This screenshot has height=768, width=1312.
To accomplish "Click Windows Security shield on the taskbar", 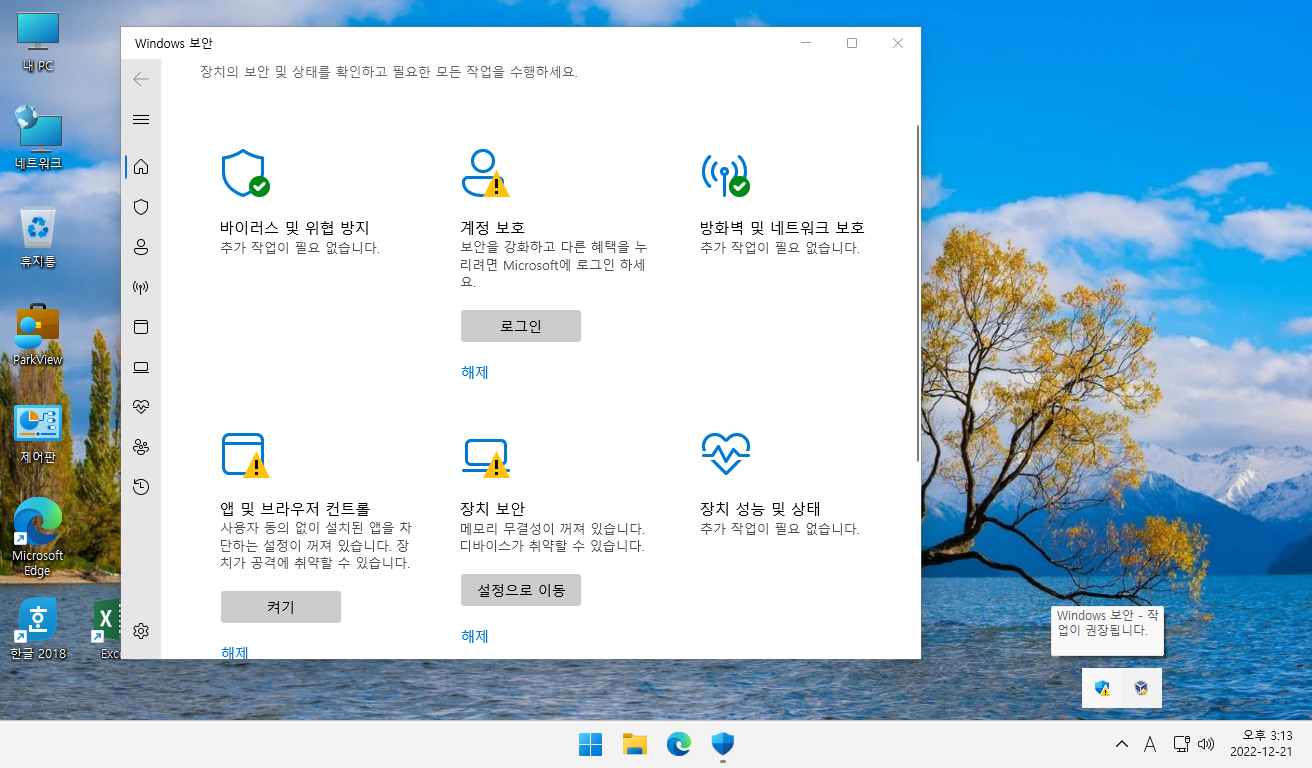I will pyautogui.click(x=723, y=744).
